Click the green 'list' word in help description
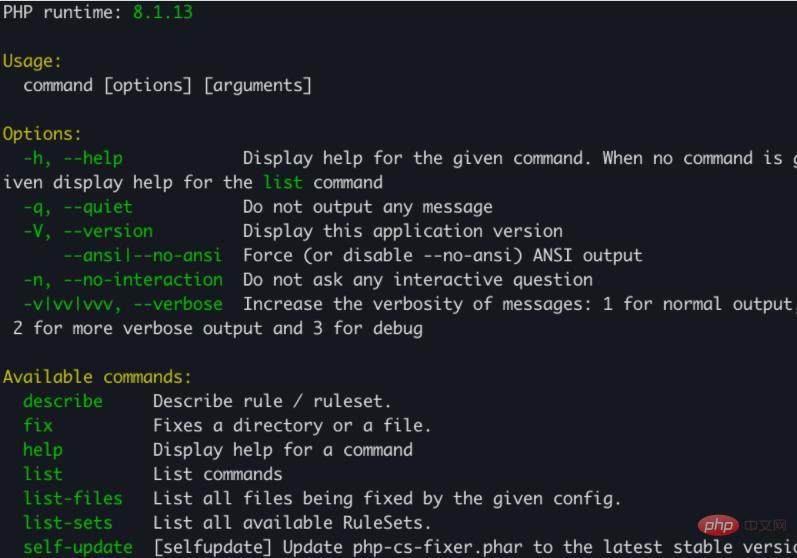797x558 pixels. [283, 182]
